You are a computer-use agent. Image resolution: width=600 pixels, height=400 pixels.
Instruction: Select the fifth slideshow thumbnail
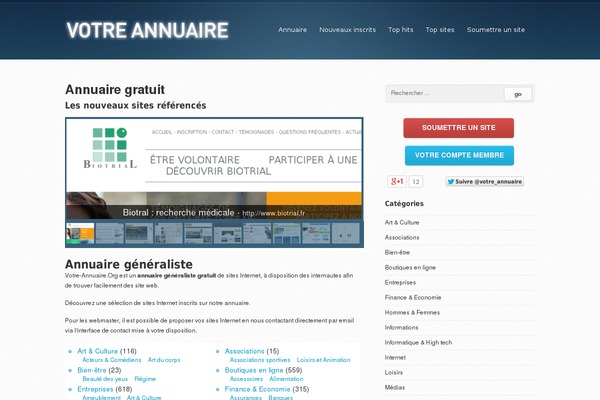pos(198,233)
